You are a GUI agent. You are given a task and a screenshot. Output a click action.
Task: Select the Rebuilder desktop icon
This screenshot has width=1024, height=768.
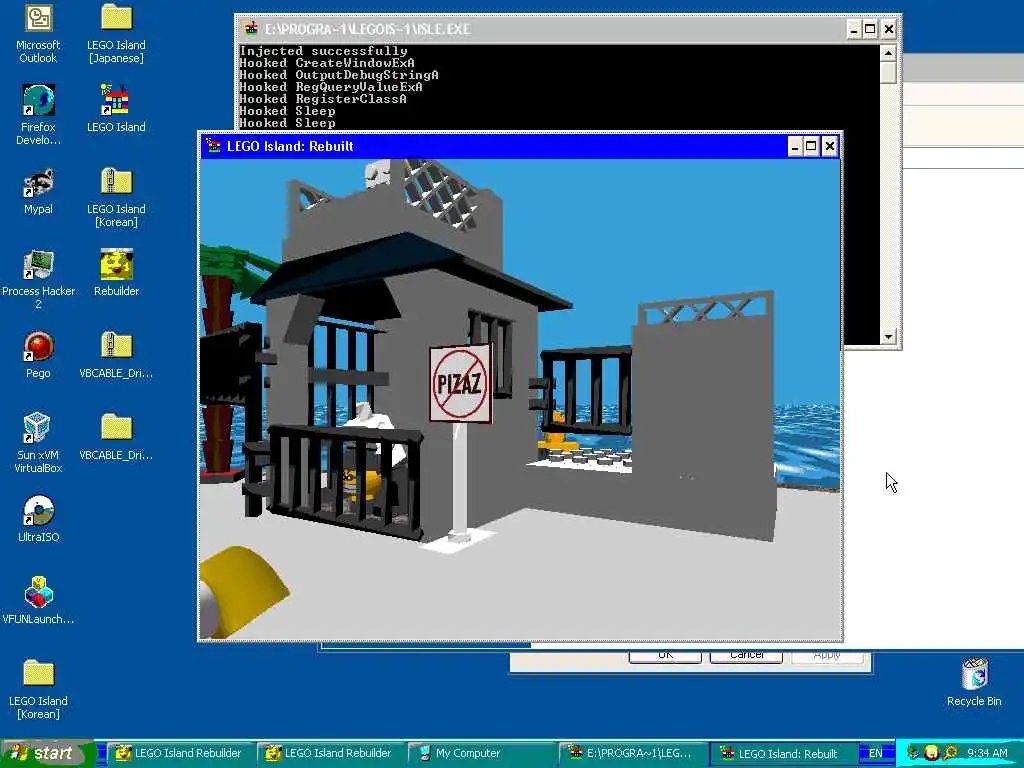[116, 272]
